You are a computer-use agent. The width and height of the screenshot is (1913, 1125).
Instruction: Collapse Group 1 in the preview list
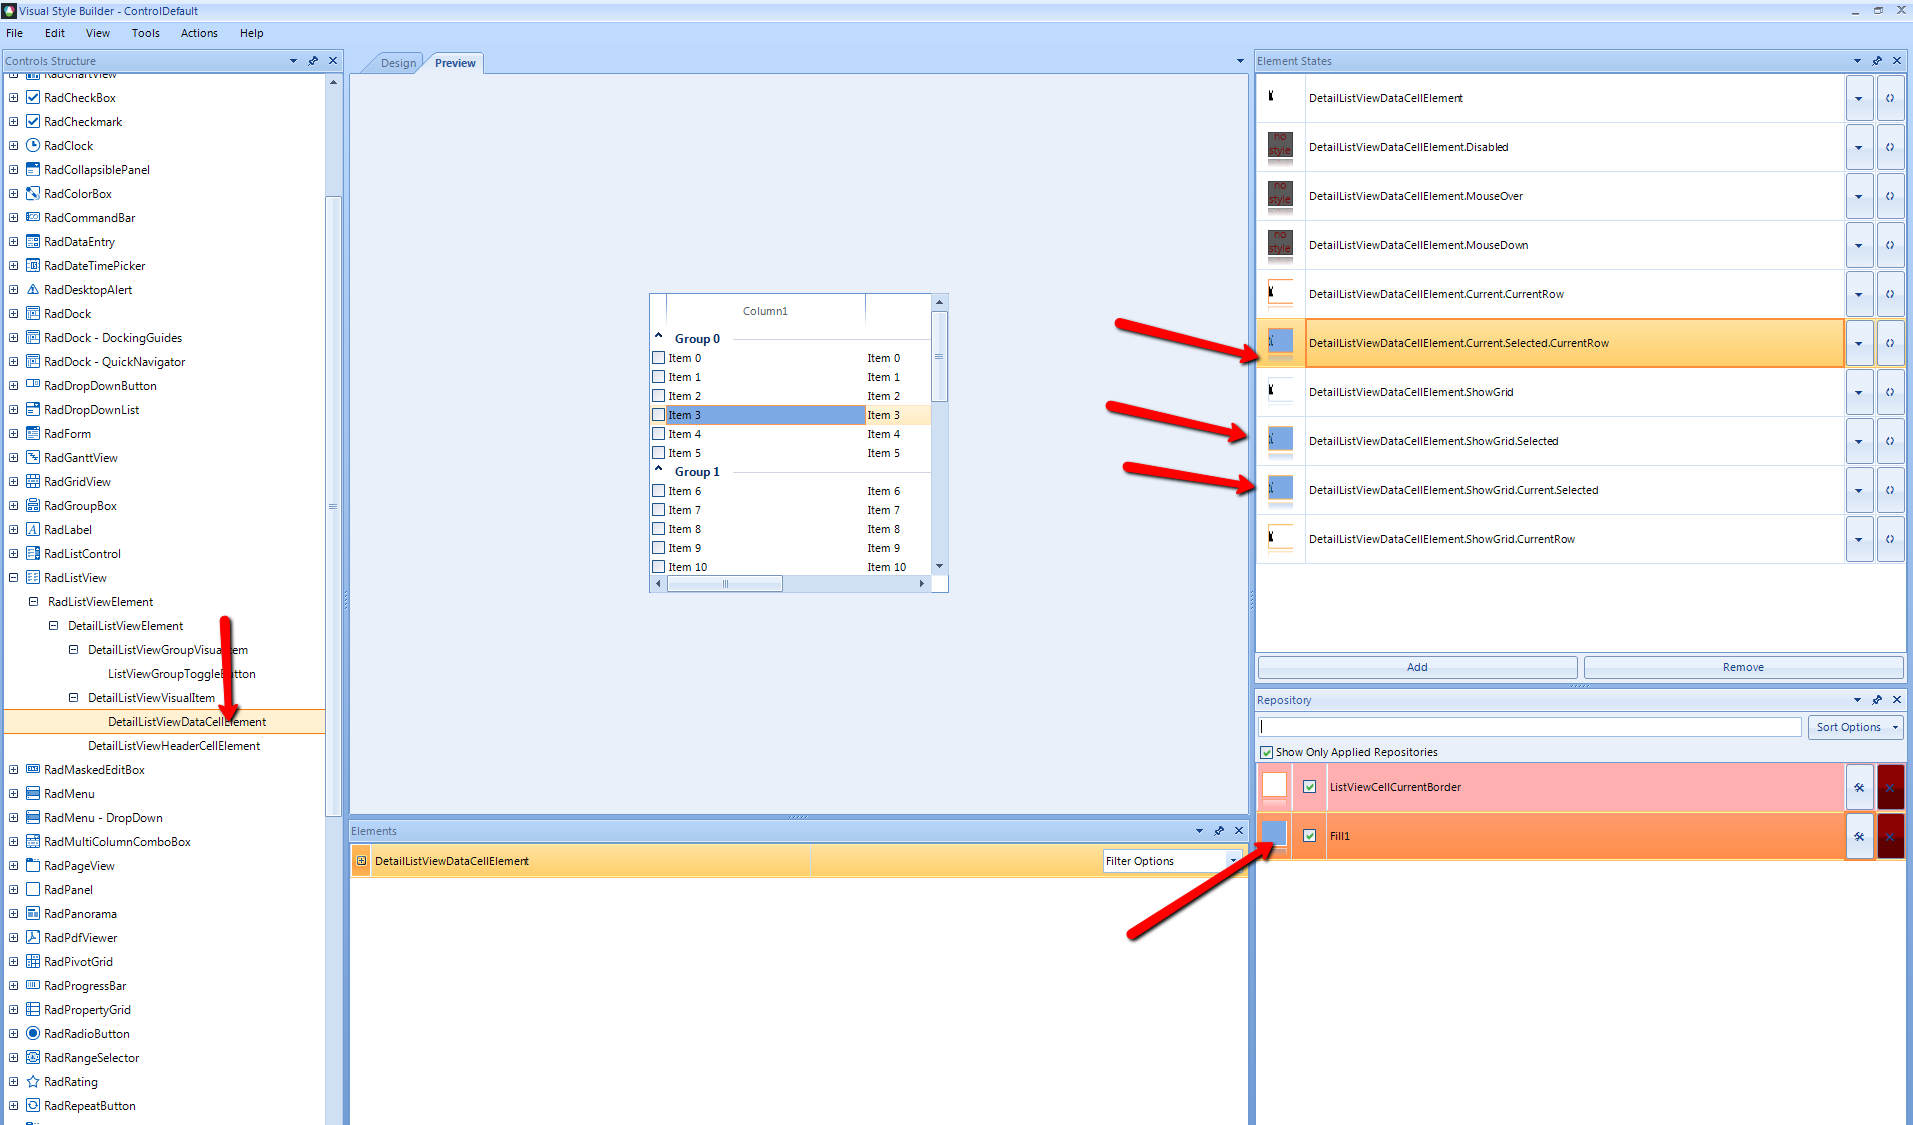click(659, 469)
